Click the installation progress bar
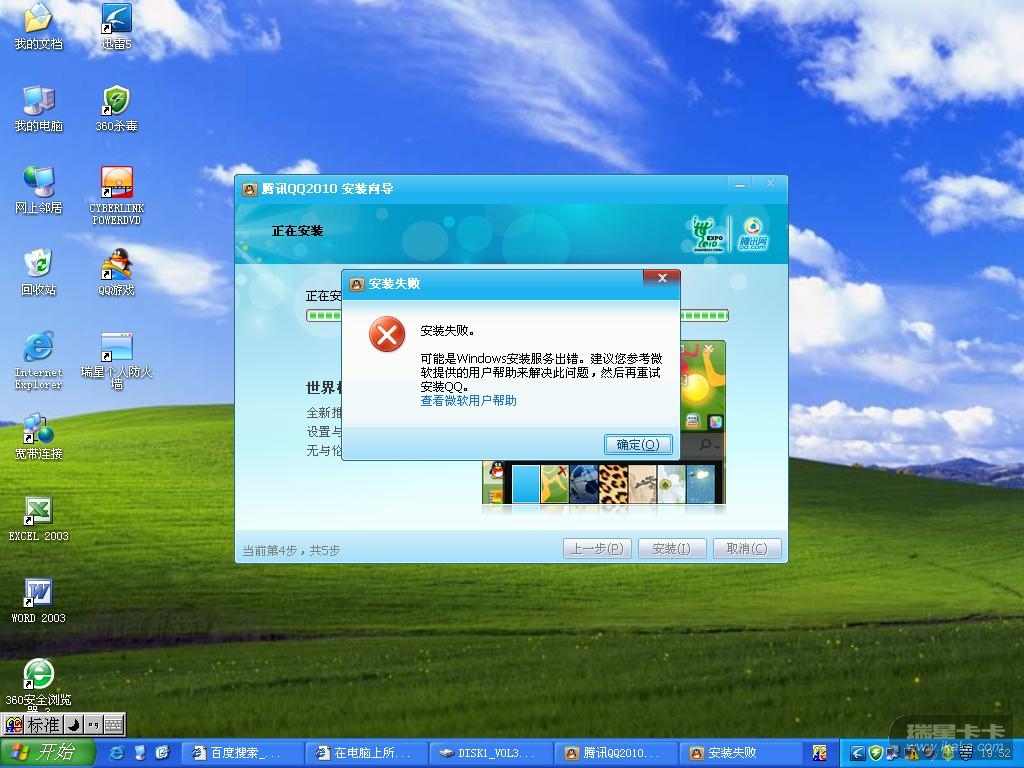 click(517, 315)
